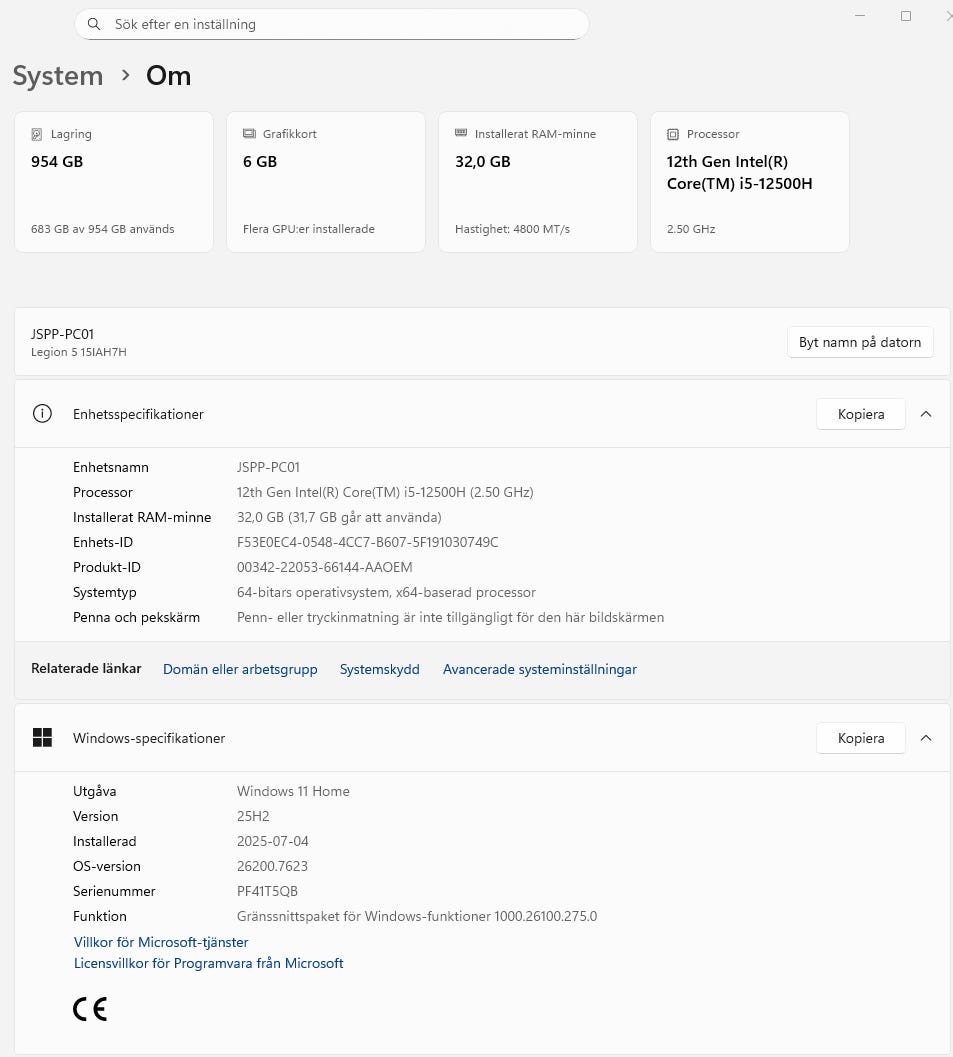Click the Processor chip icon
The image size is (953, 1057).
tap(673, 134)
